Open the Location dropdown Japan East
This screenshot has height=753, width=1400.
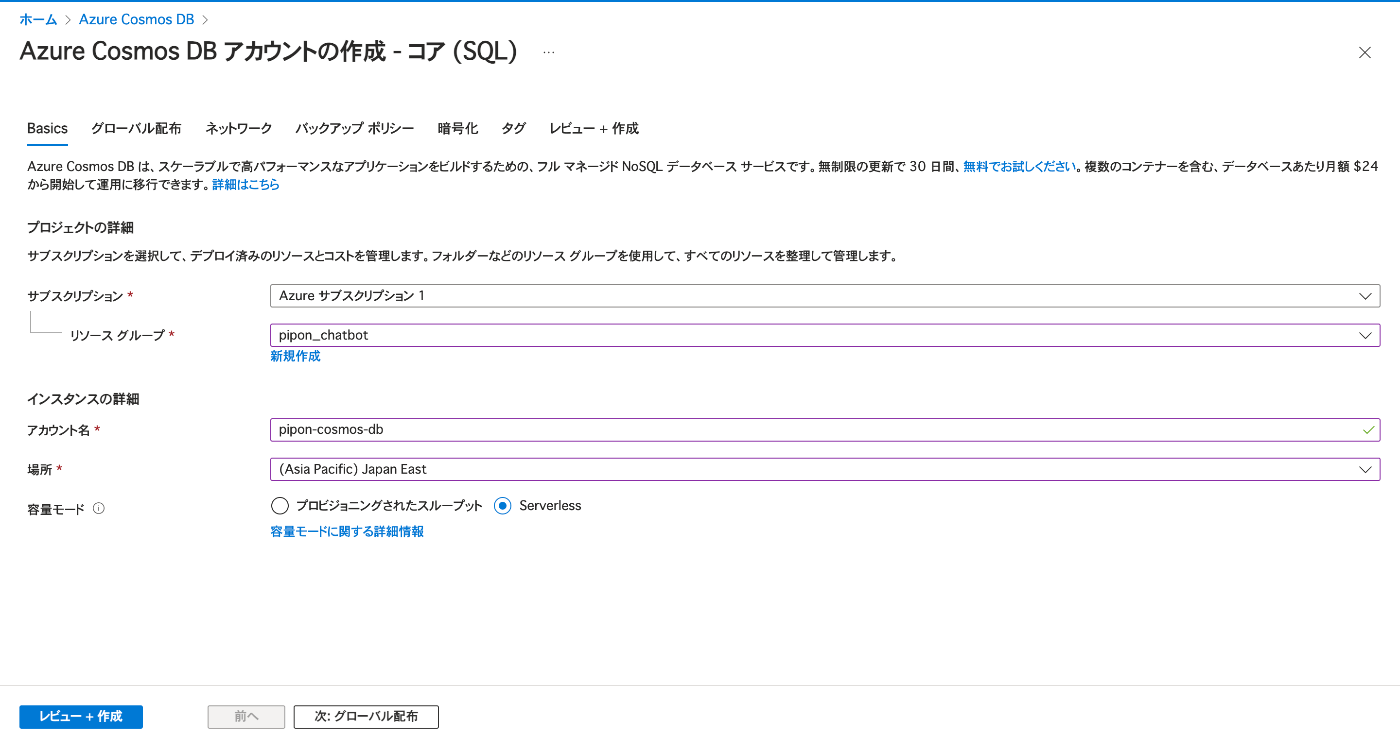point(825,469)
